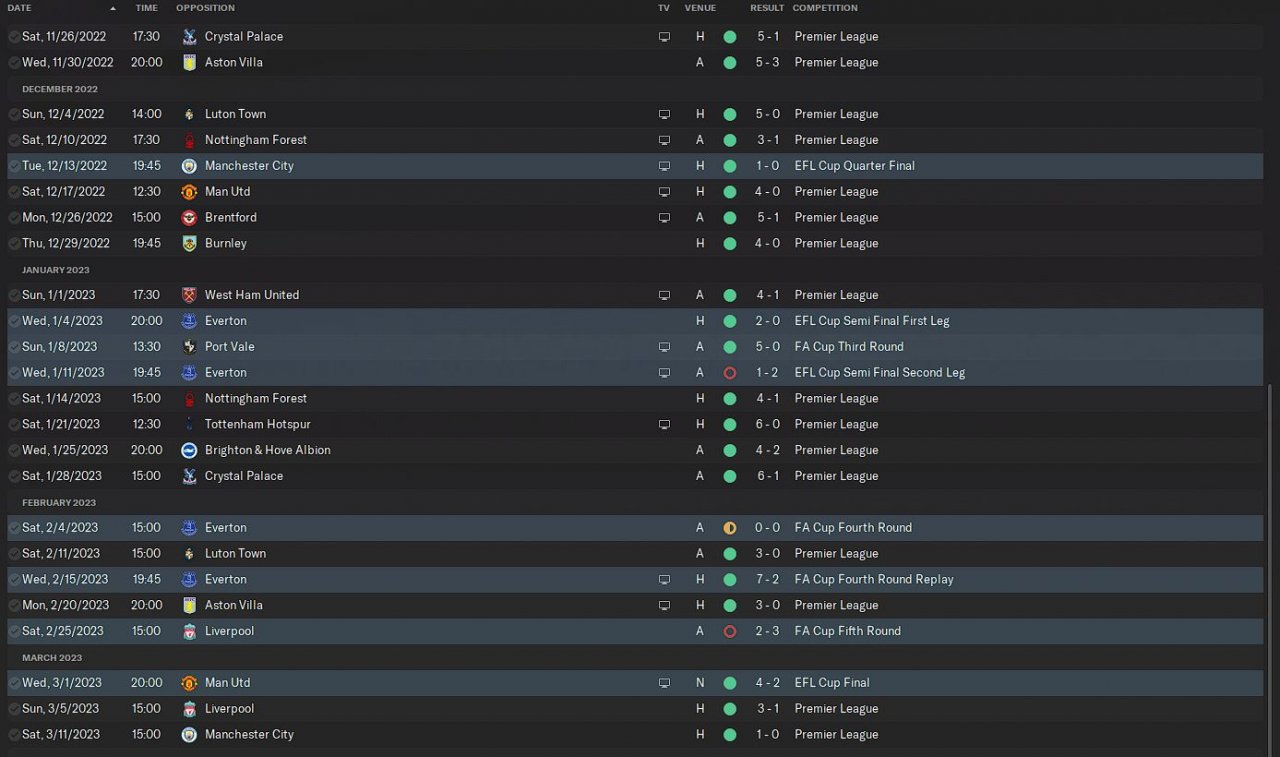Open the 7 - 2 result against Everton
The width and height of the screenshot is (1280, 757).
[x=768, y=579]
